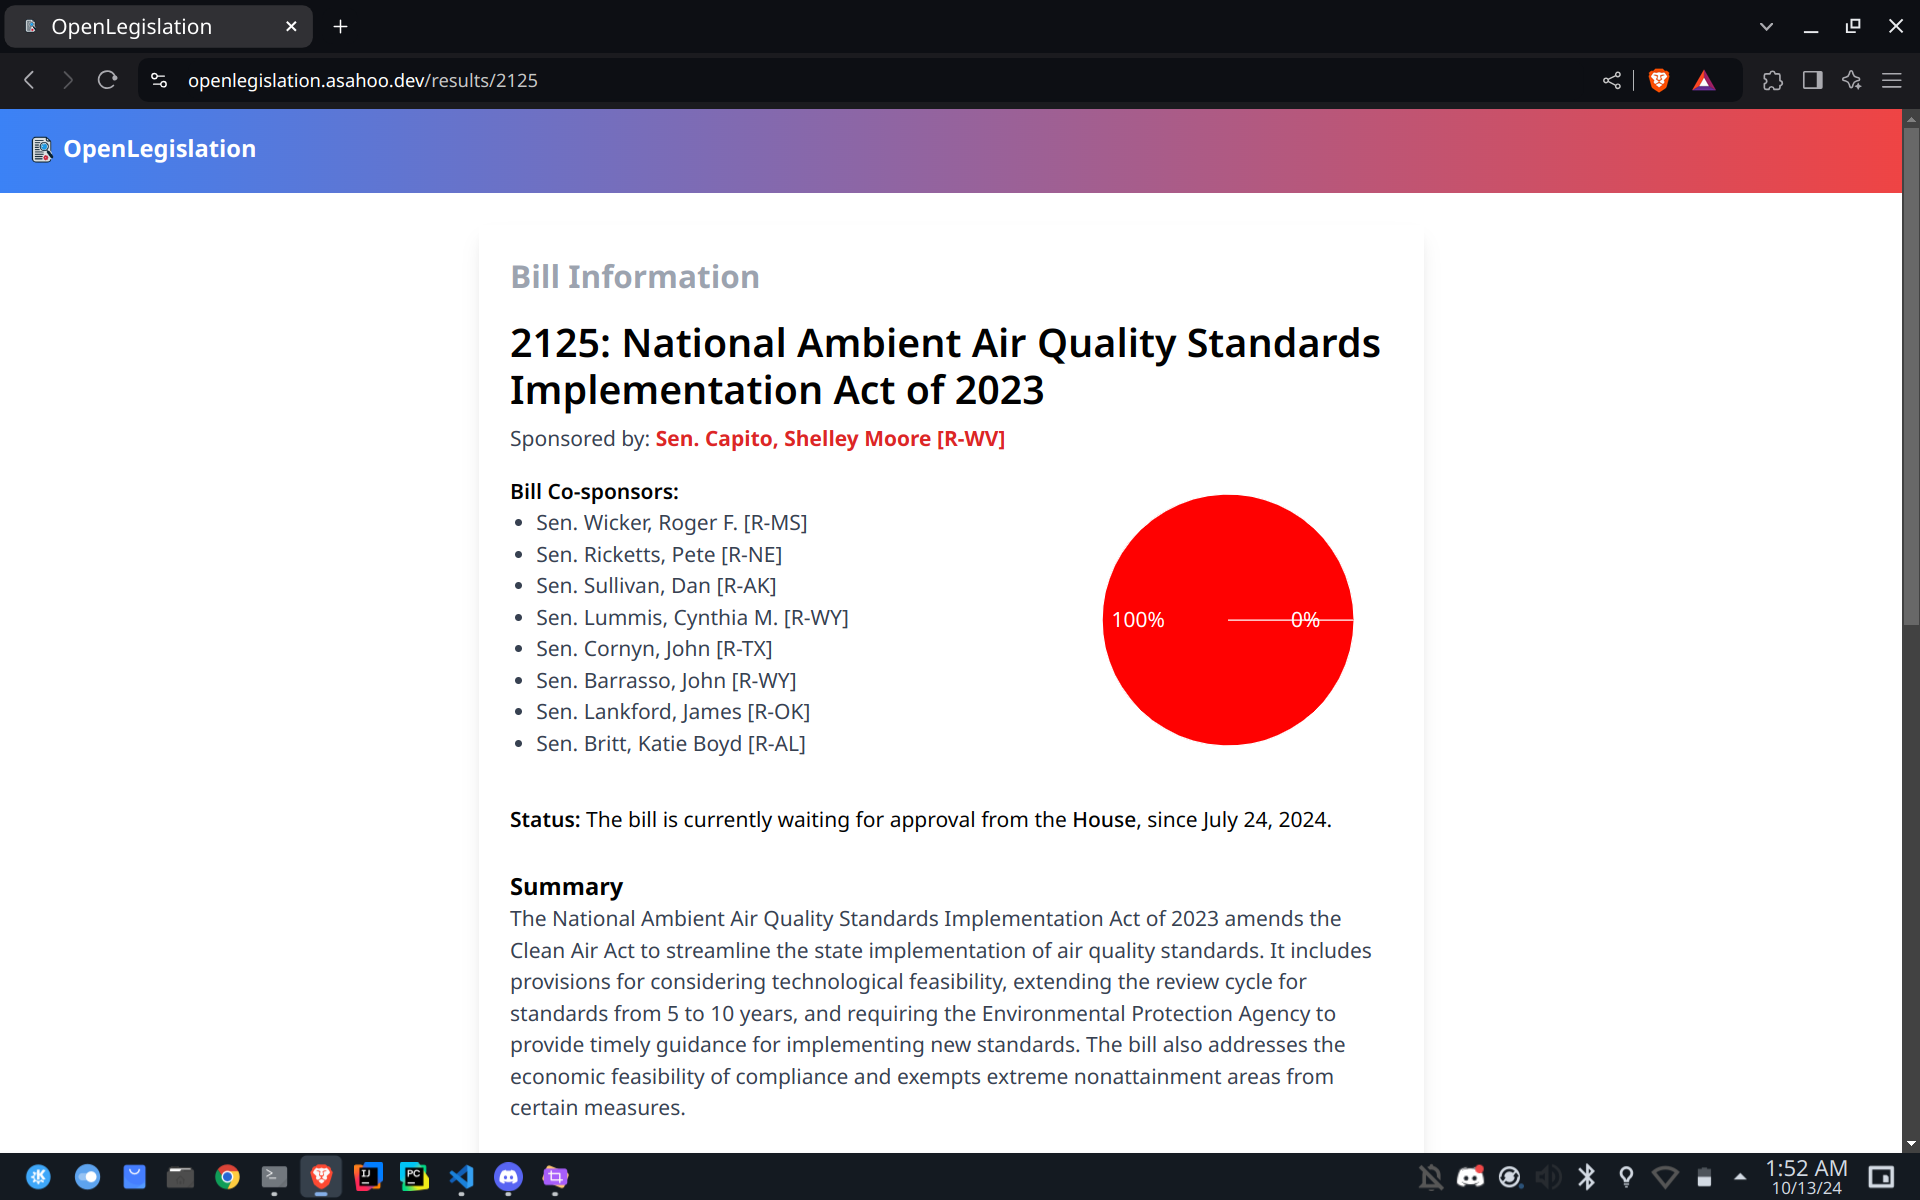
Task: Click the site settings icon in address bar
Action: tap(159, 80)
